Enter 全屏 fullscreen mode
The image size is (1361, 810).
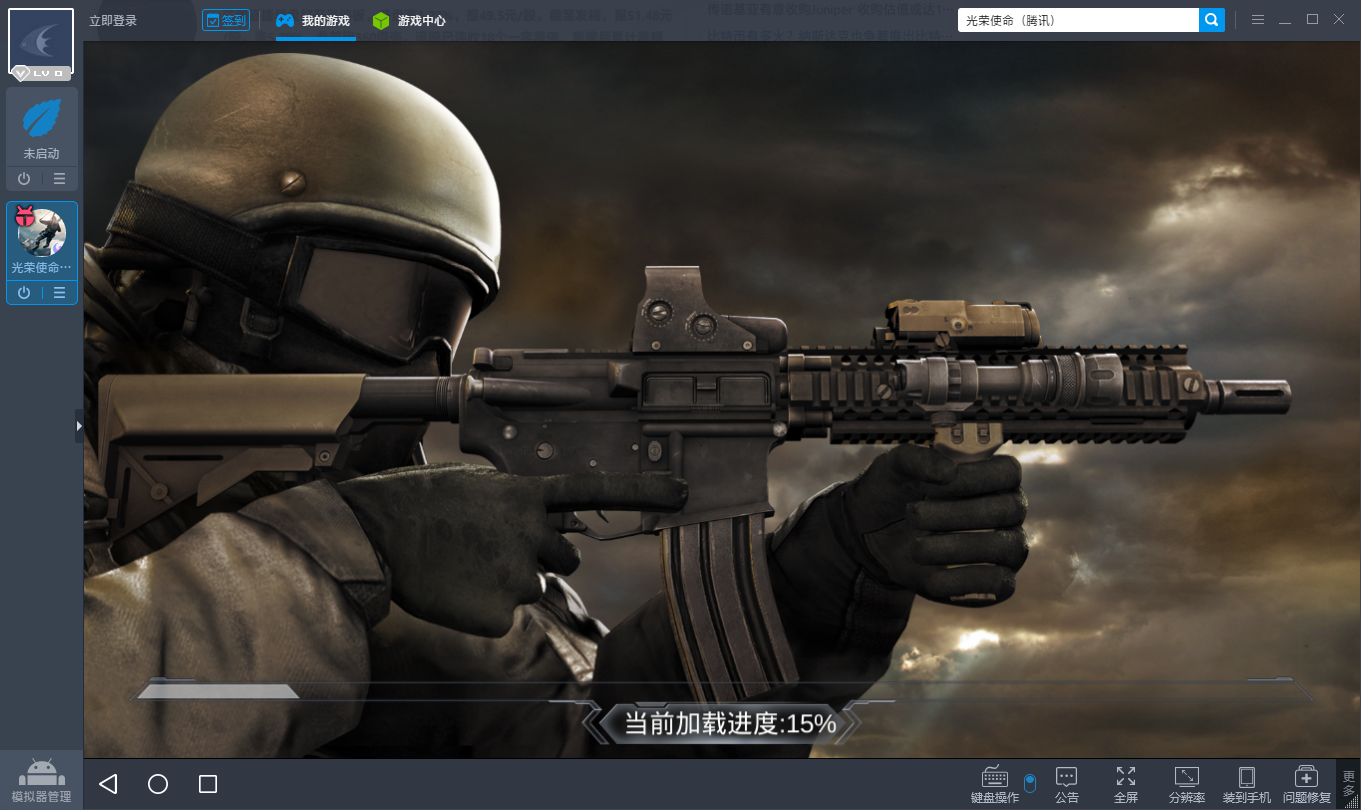(1126, 785)
